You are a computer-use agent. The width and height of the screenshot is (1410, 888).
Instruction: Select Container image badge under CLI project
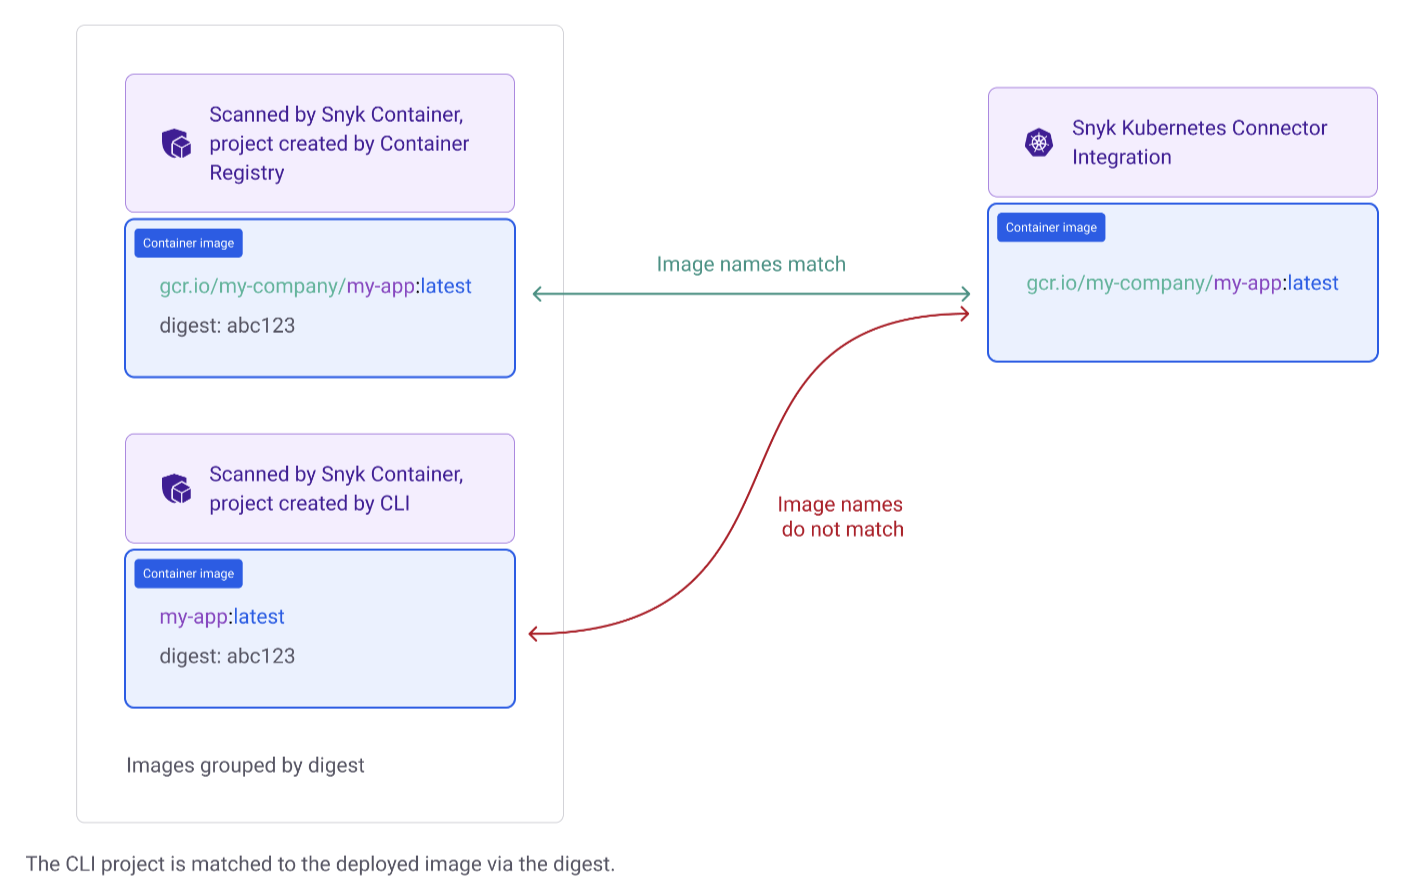click(x=188, y=574)
